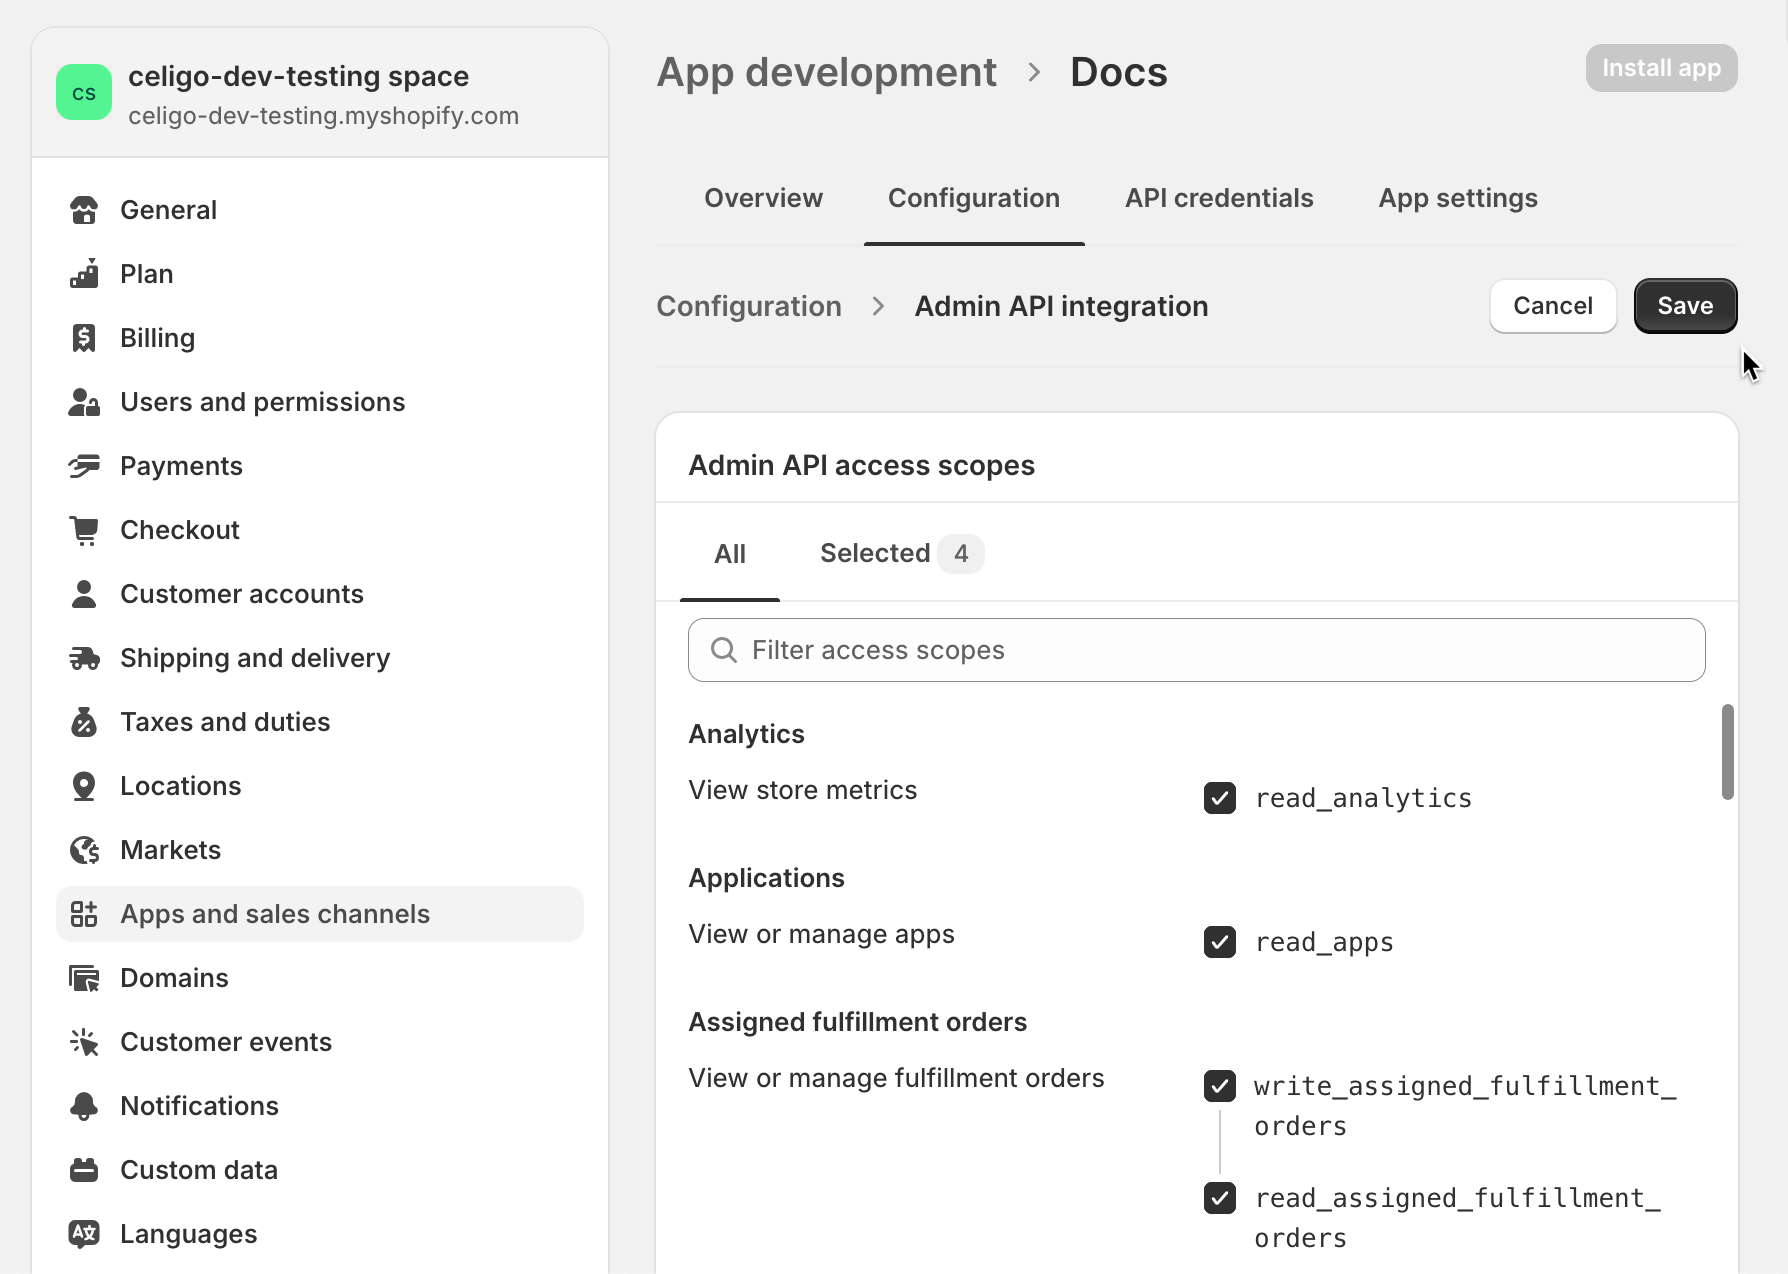Screen dimensions: 1788x1274
Task: Open Languages via translate icon
Action: click(x=84, y=1234)
